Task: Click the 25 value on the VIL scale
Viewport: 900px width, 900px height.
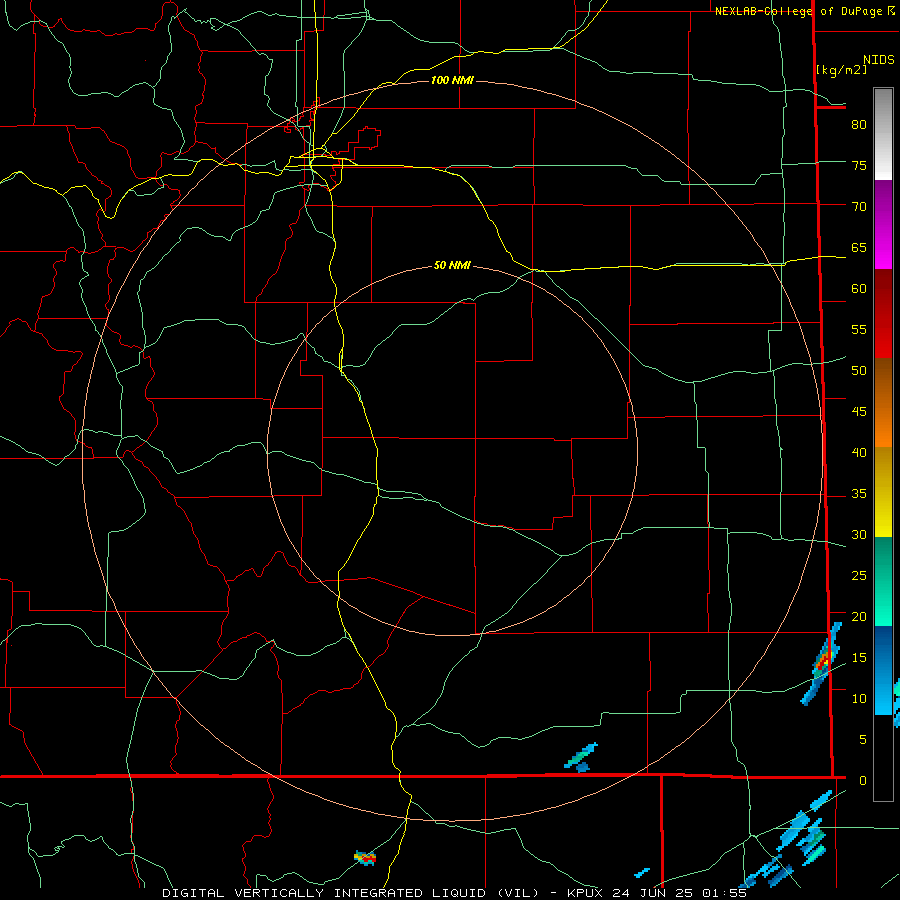Action: (x=859, y=576)
